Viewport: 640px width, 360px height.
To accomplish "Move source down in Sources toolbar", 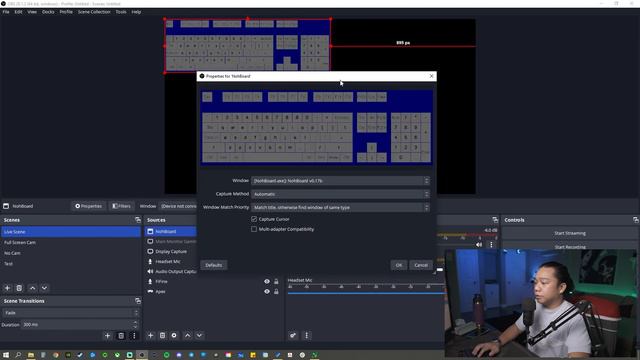I will pyautogui.click(x=199, y=336).
